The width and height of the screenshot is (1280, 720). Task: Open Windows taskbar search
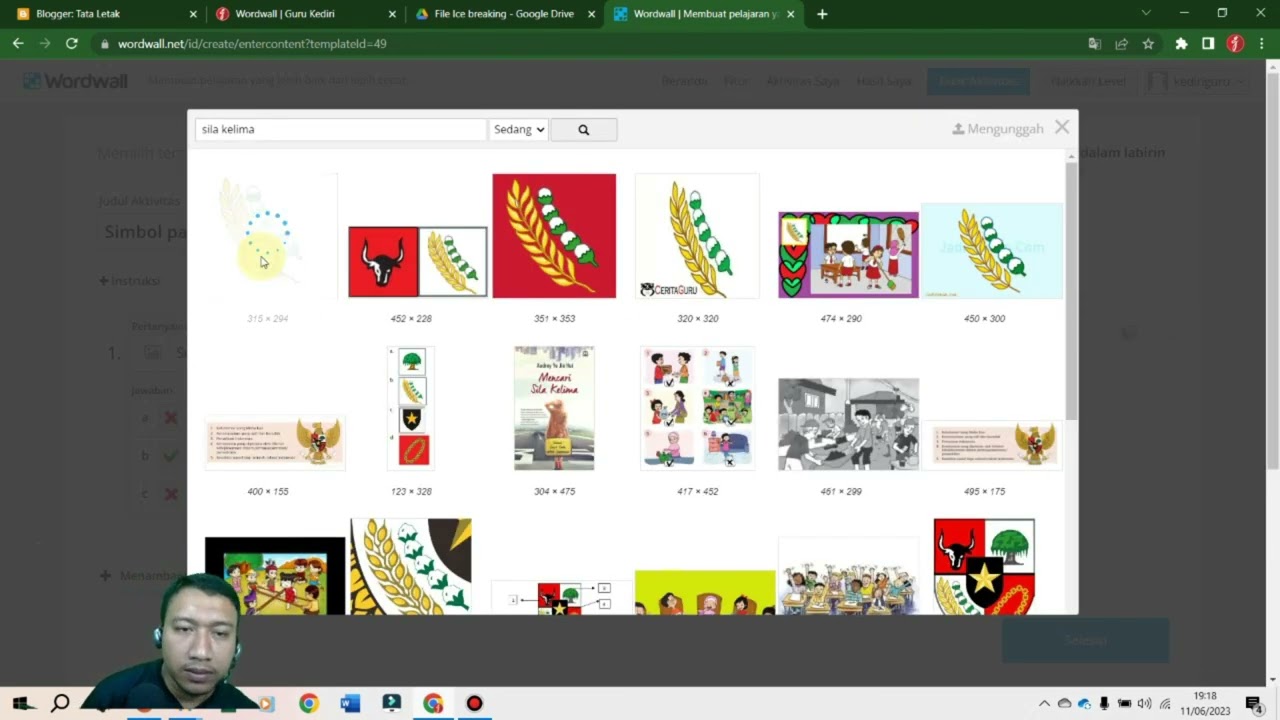[60, 704]
